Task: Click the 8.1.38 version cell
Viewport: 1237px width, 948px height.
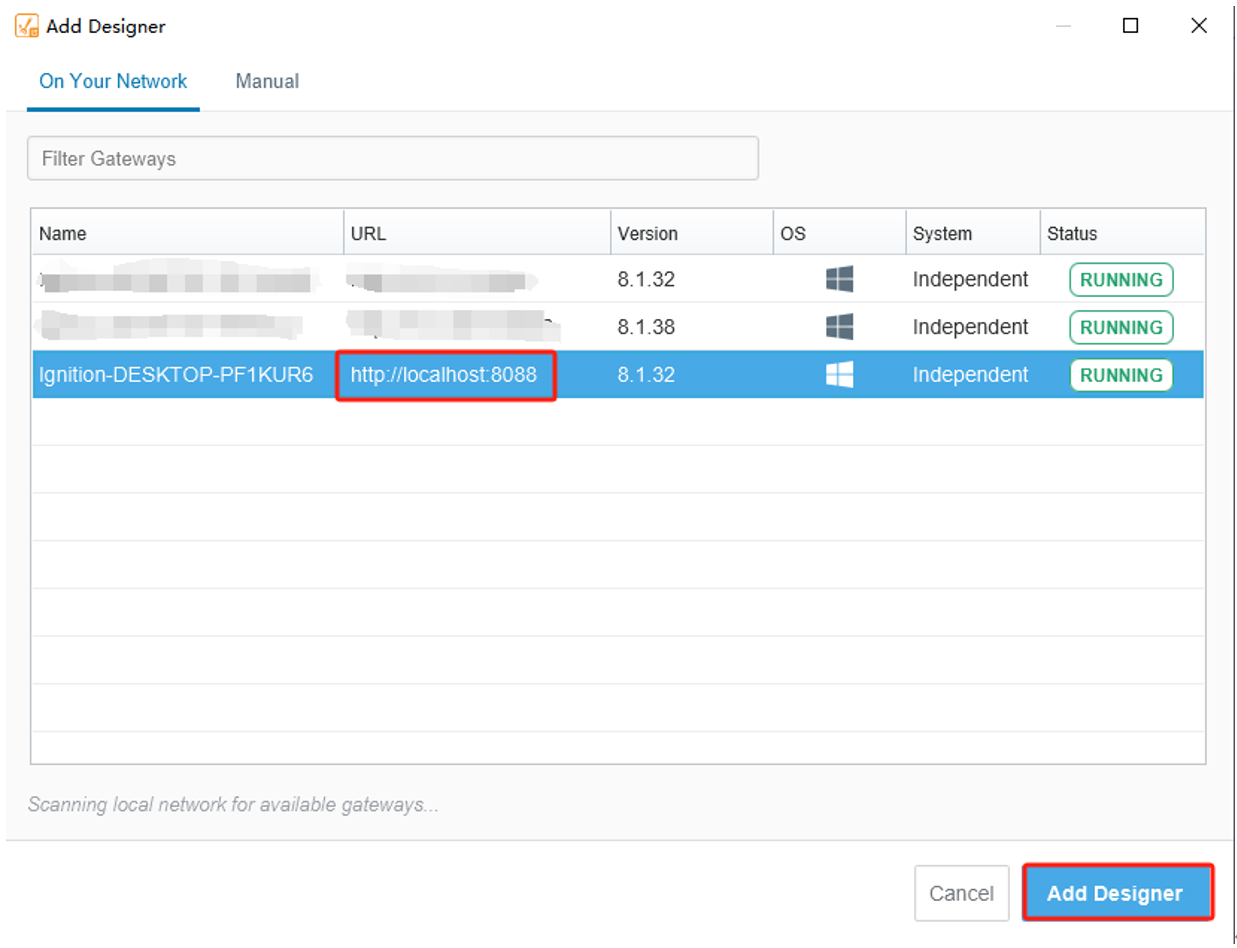Action: coord(646,327)
